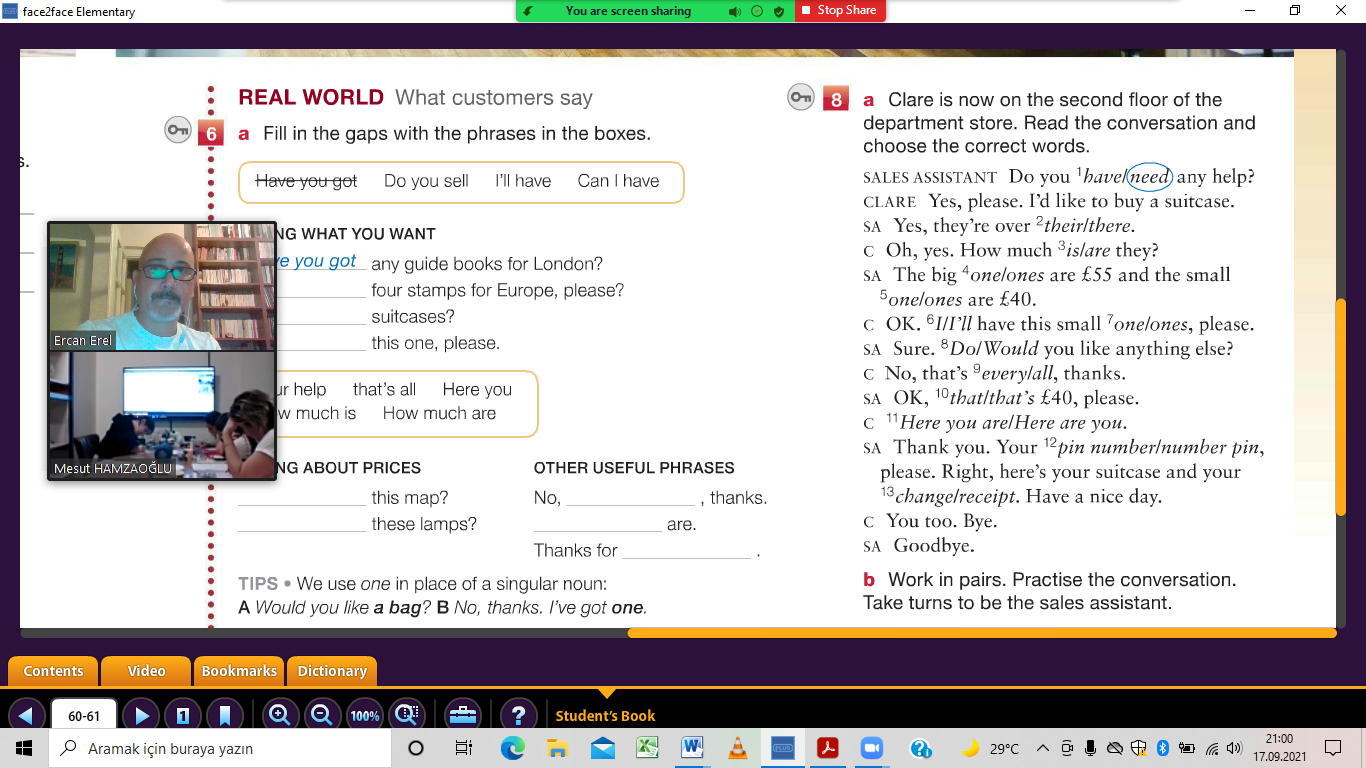Reset the zoom to 100%

tap(365, 715)
